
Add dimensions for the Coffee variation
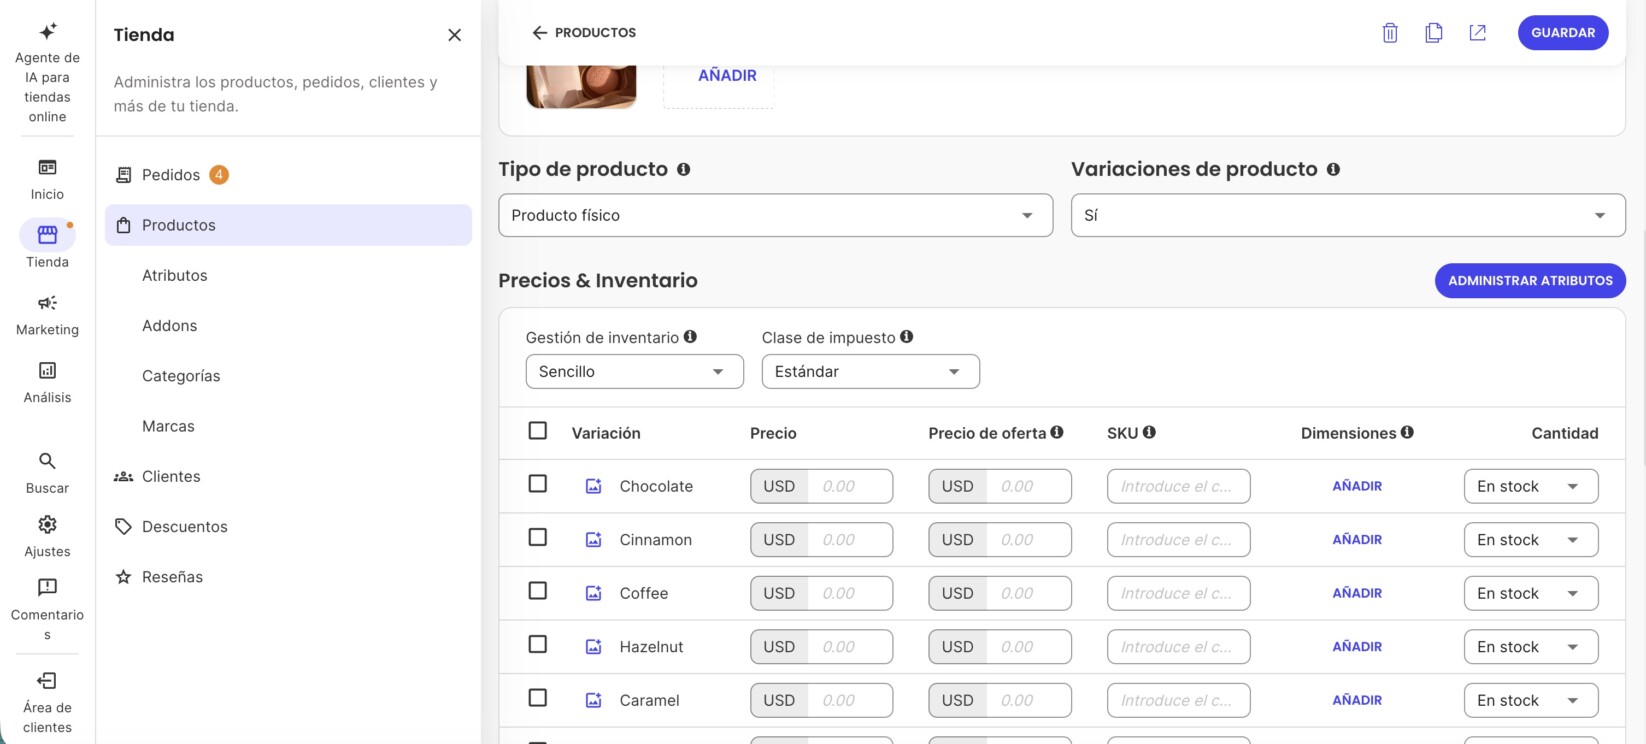tap(1357, 593)
